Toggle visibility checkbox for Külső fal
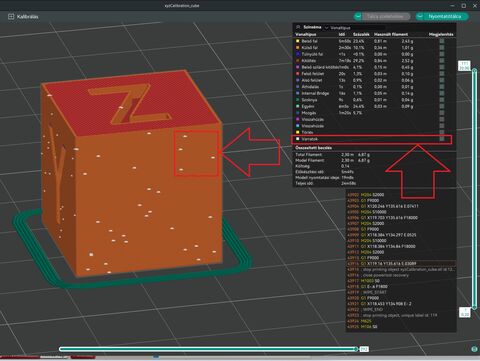 pyautogui.click(x=442, y=48)
